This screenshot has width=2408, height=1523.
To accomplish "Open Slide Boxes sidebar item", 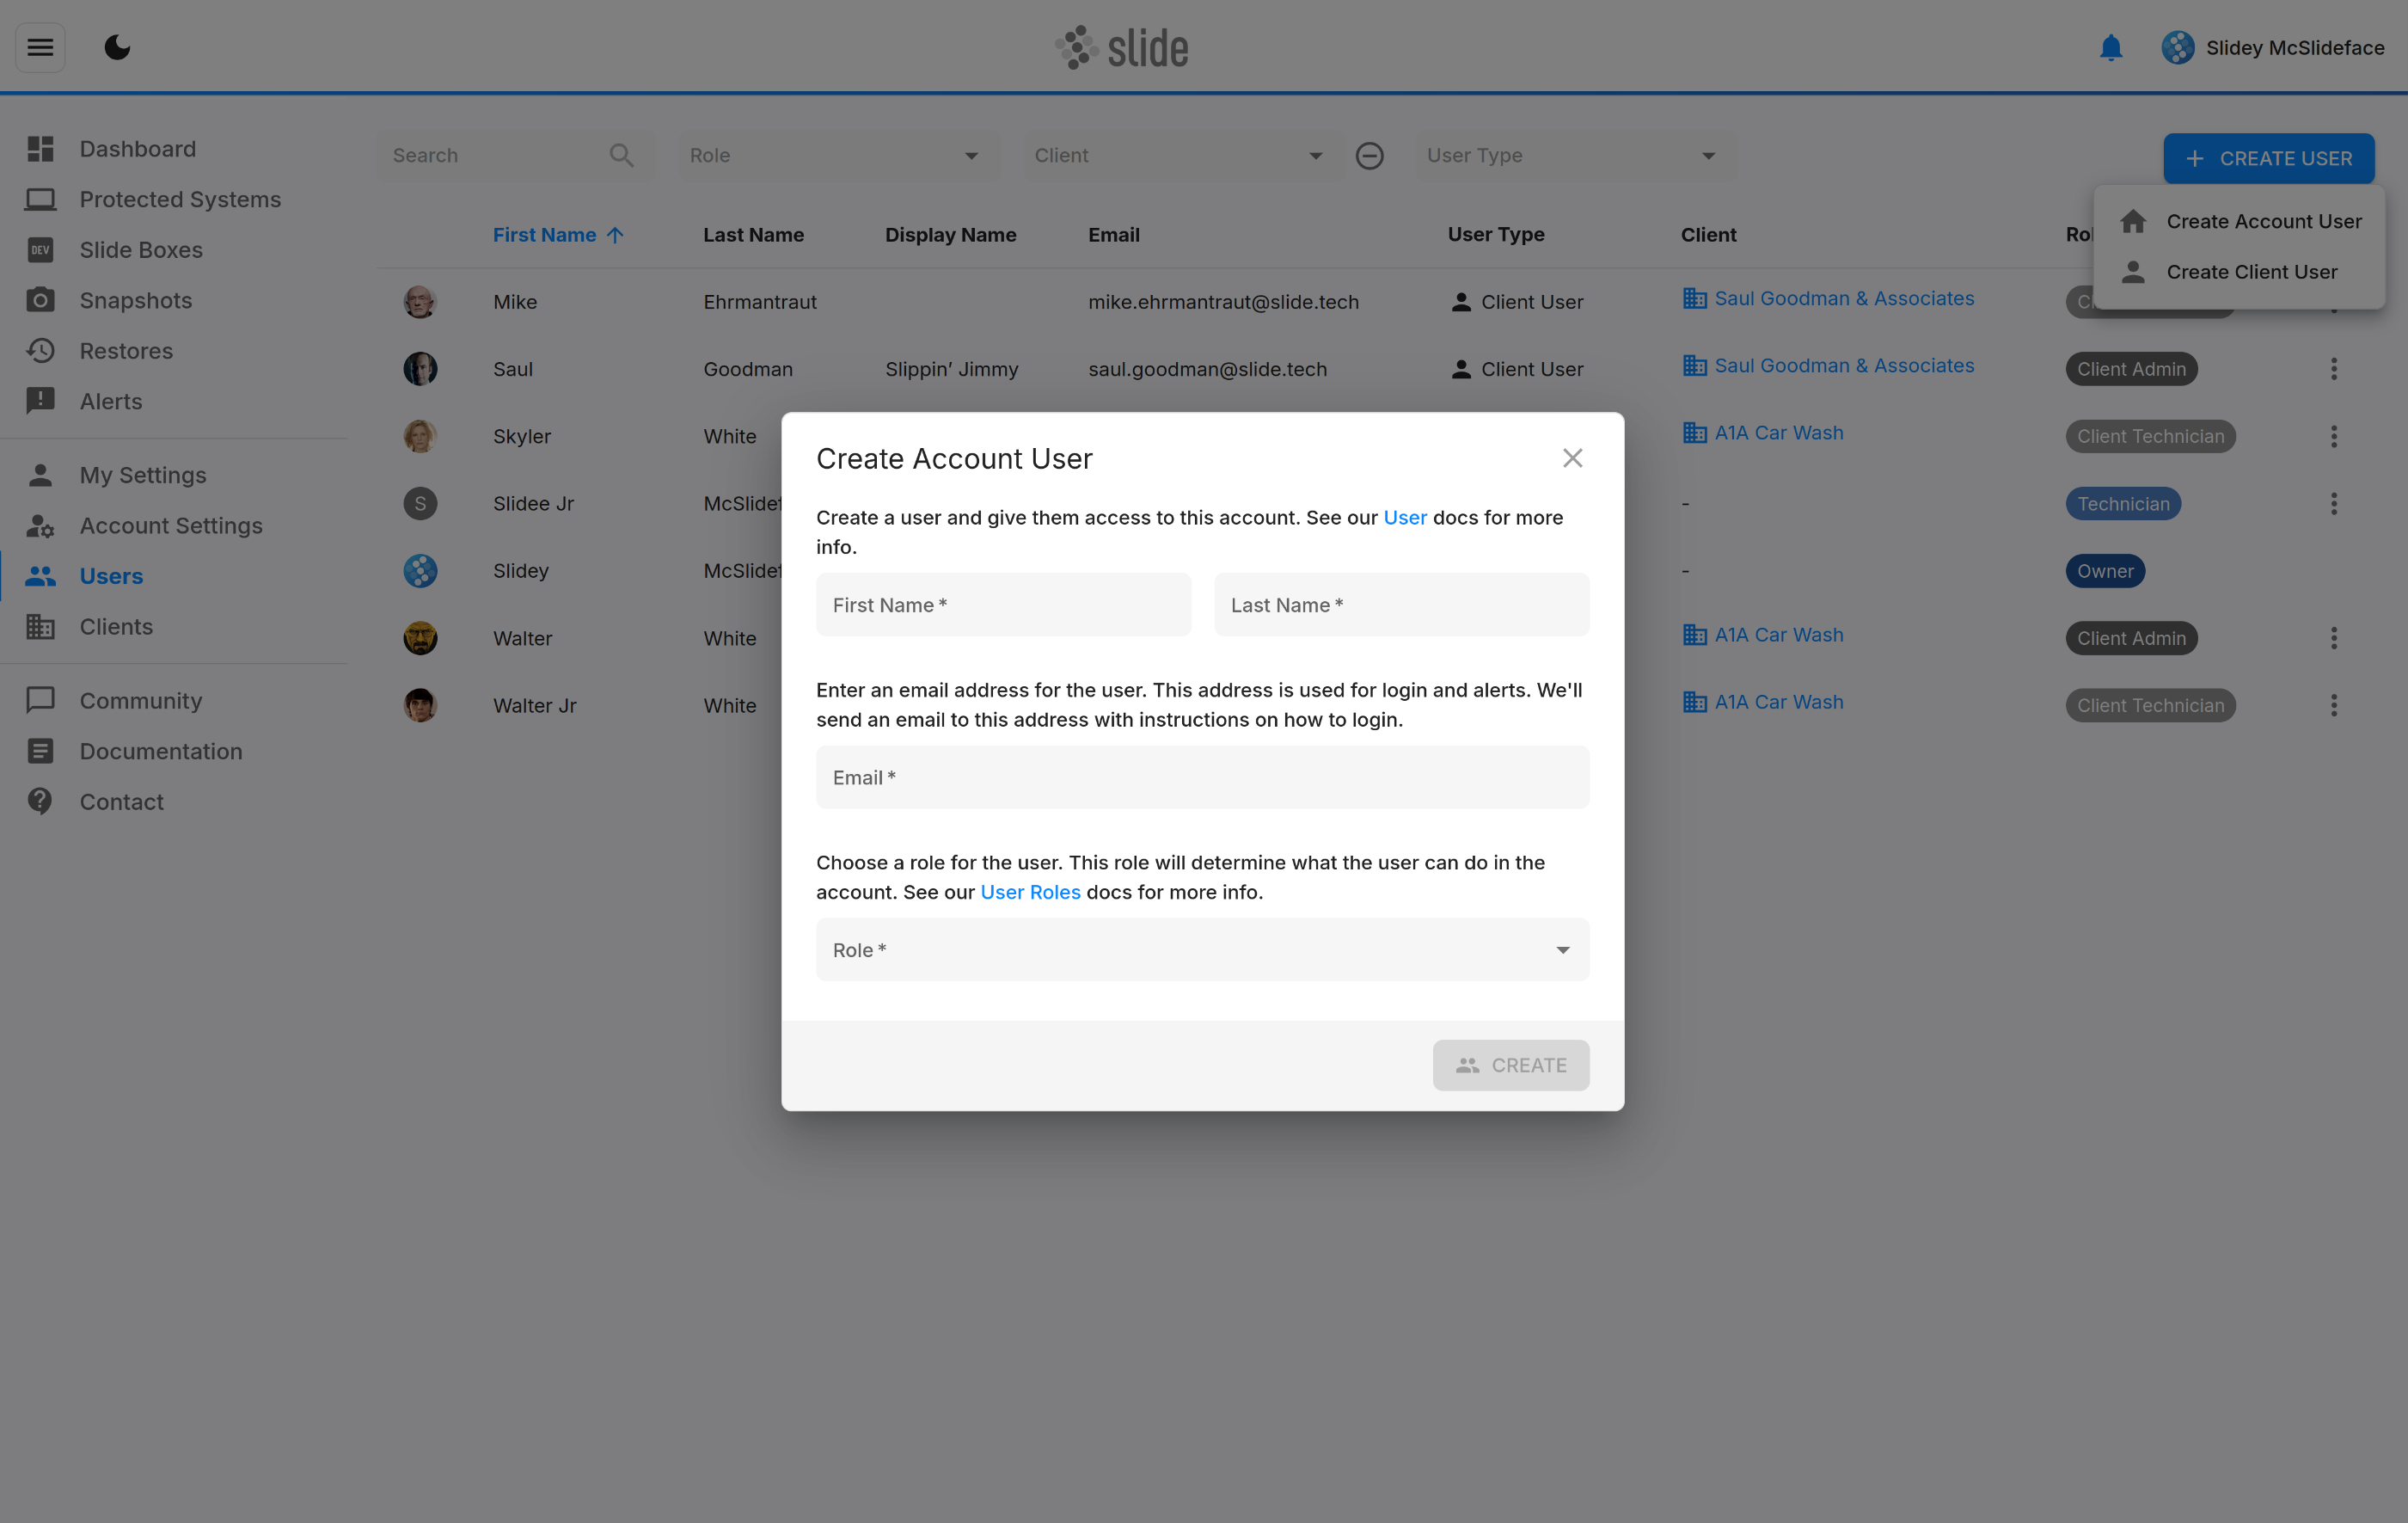I will point(141,250).
